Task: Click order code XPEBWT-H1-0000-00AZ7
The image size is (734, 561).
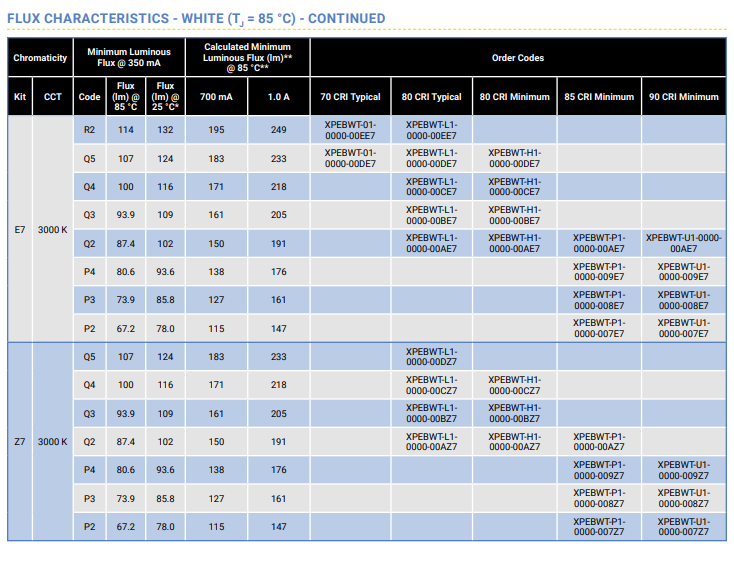Action: 514,442
